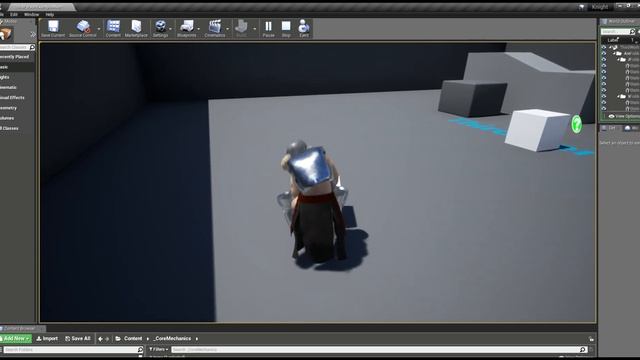Screen dimensions: 640x360
Task: Open the Filters dropdown
Action: tap(159, 350)
